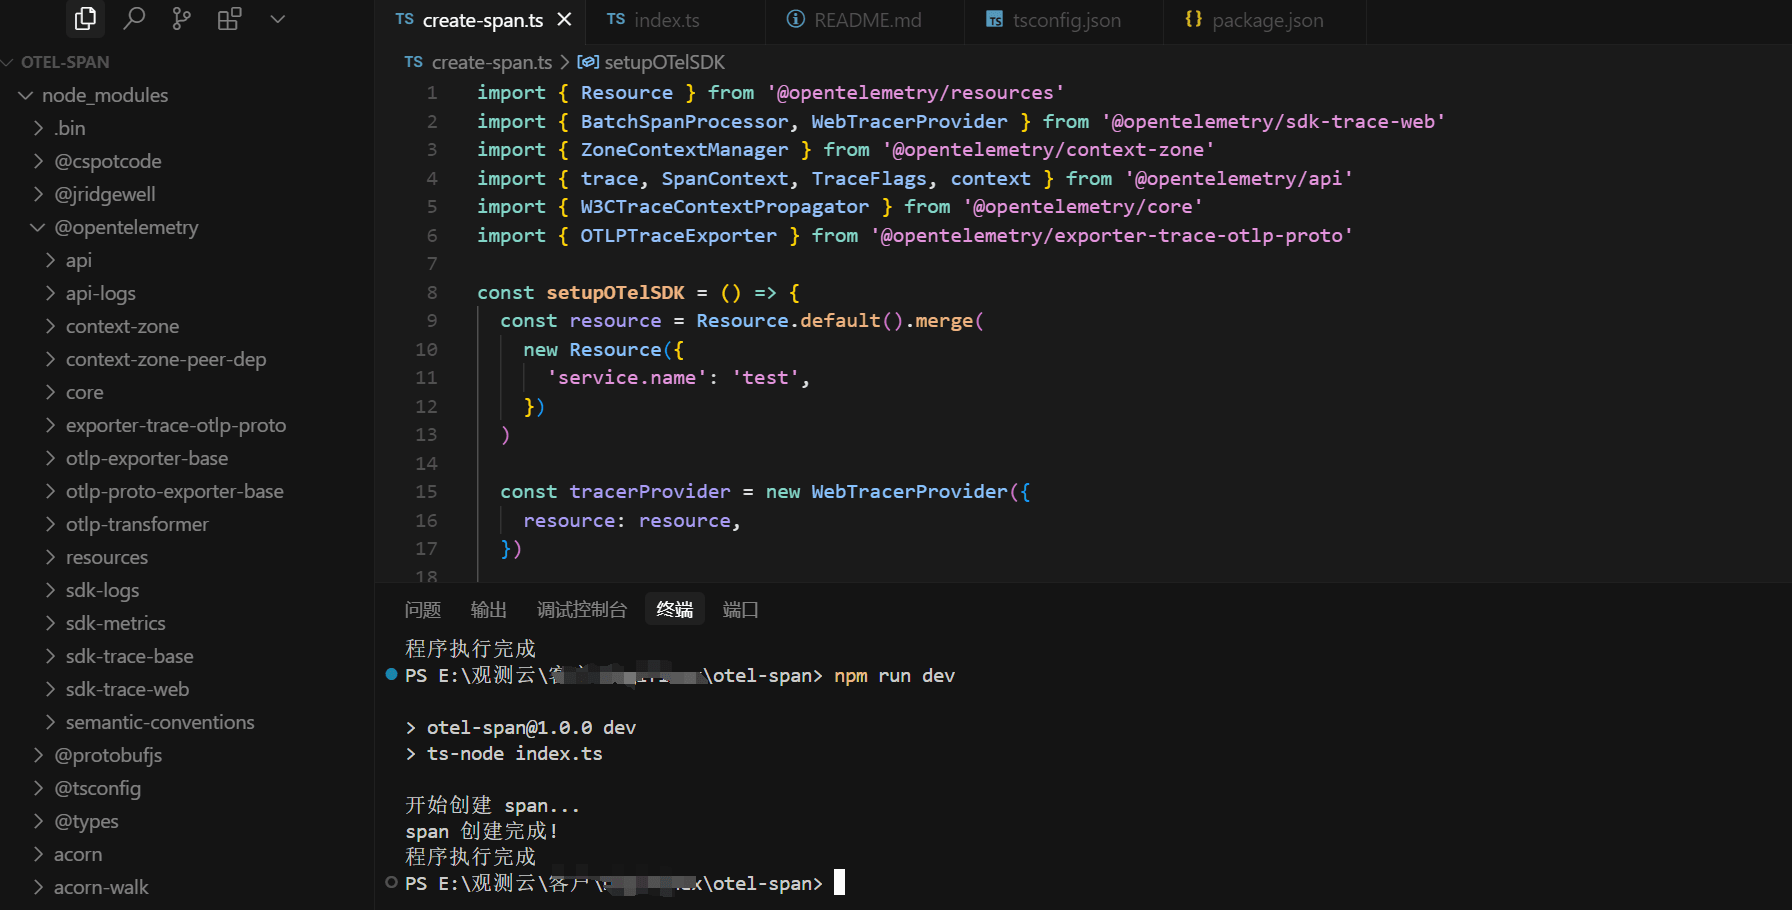Click the symbol icon before setupOTelSDK breadcrumb
This screenshot has height=910, width=1792.
(x=588, y=63)
